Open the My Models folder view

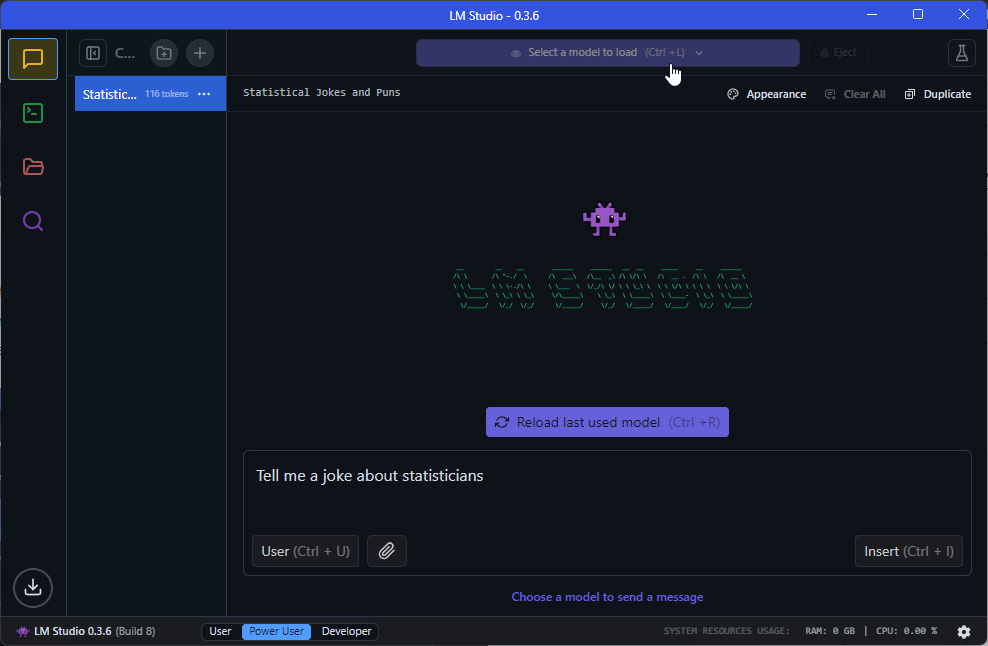(x=33, y=167)
